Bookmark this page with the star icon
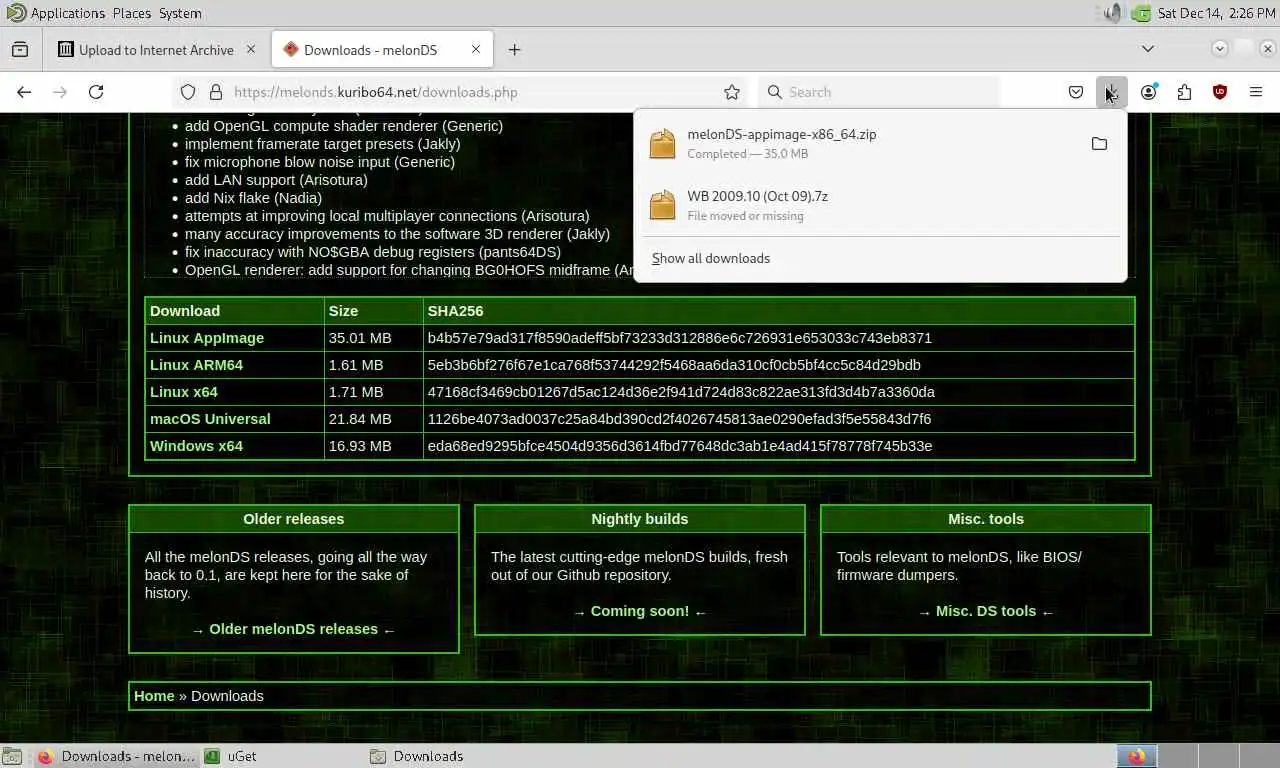Image resolution: width=1280 pixels, height=768 pixels. (x=732, y=92)
